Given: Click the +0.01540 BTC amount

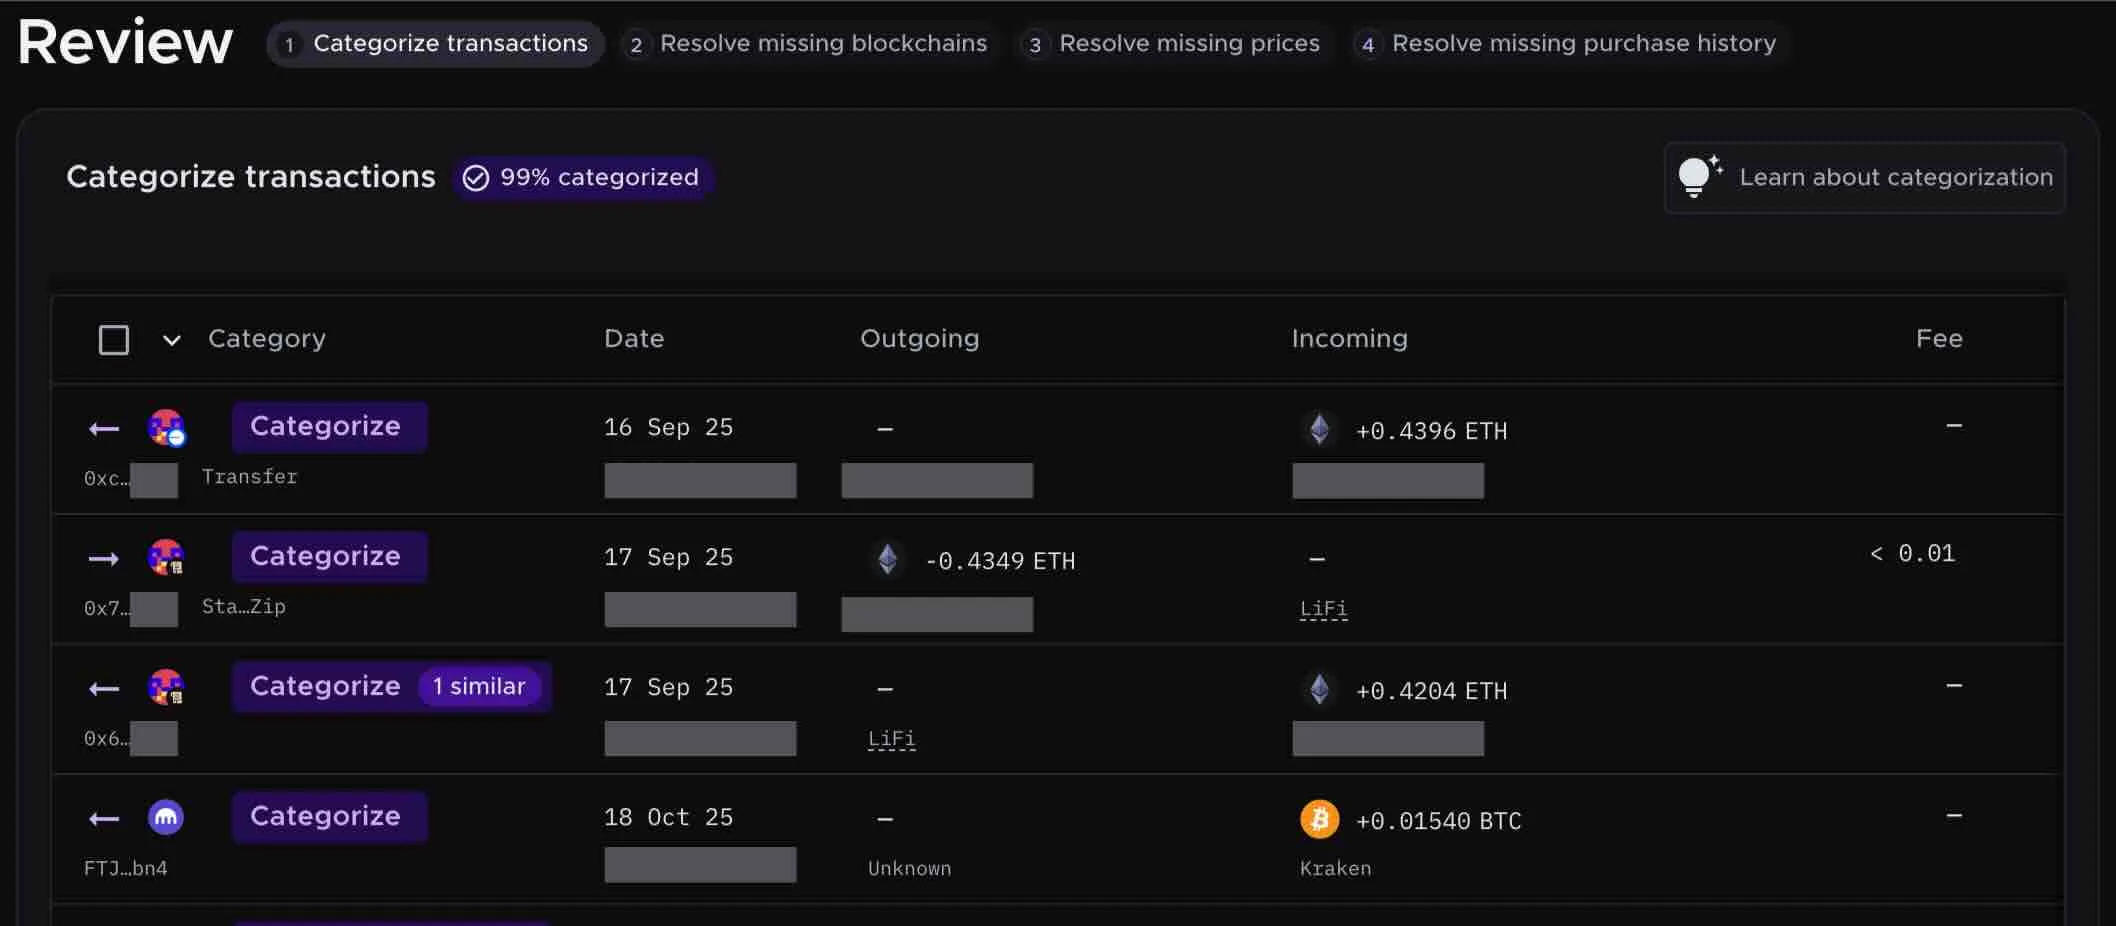Looking at the screenshot, I should pos(1438,821).
